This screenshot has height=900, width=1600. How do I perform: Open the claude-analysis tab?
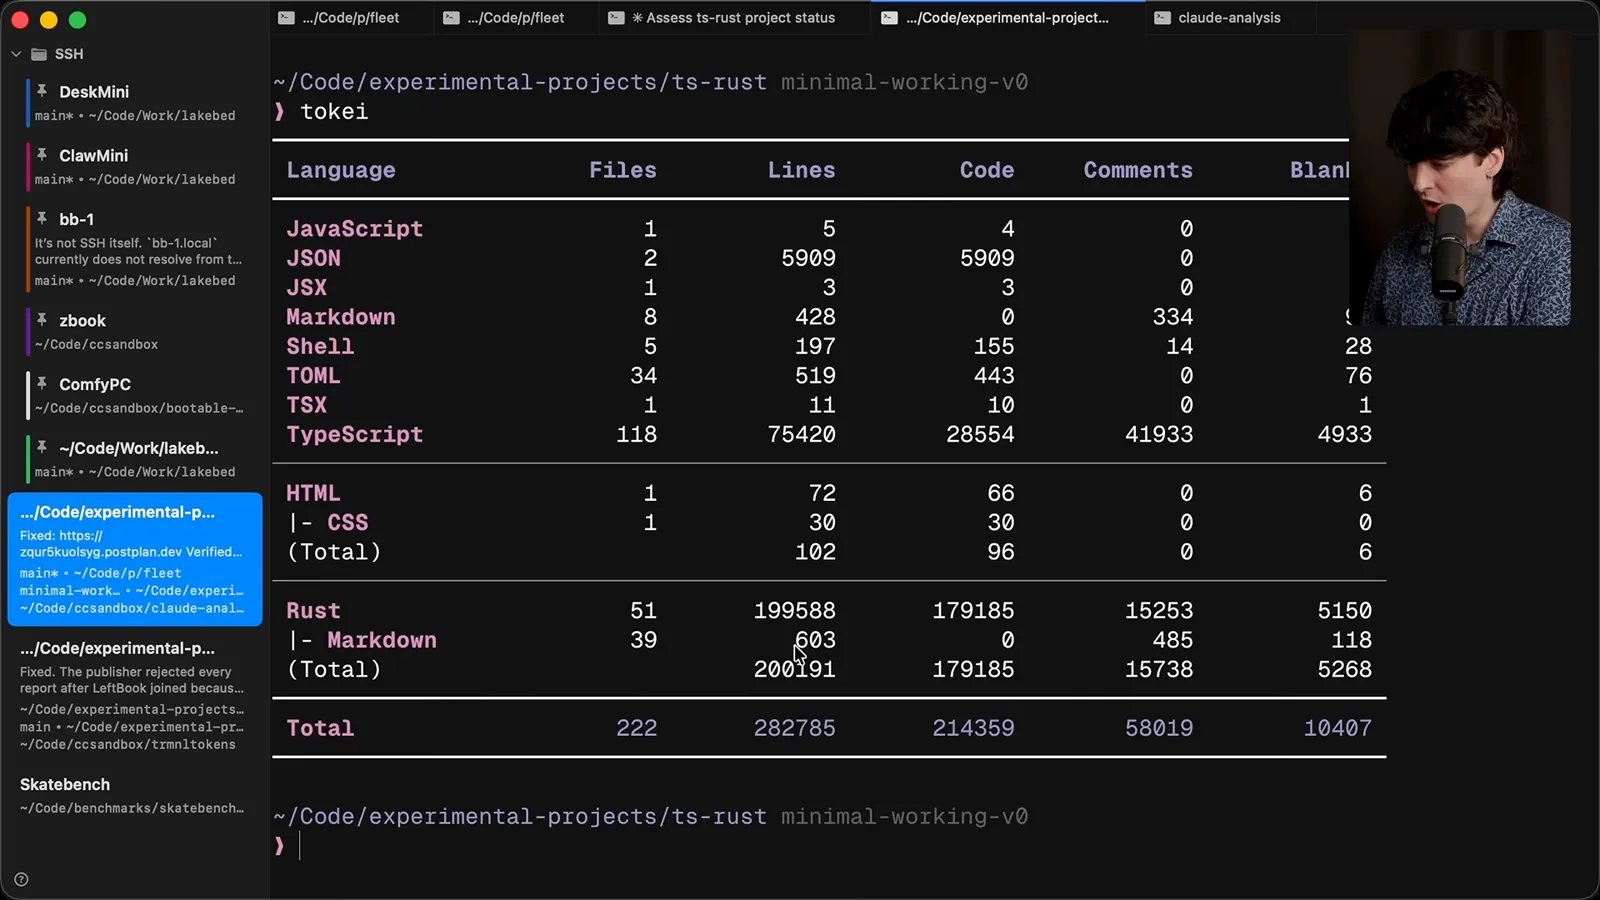point(1230,18)
